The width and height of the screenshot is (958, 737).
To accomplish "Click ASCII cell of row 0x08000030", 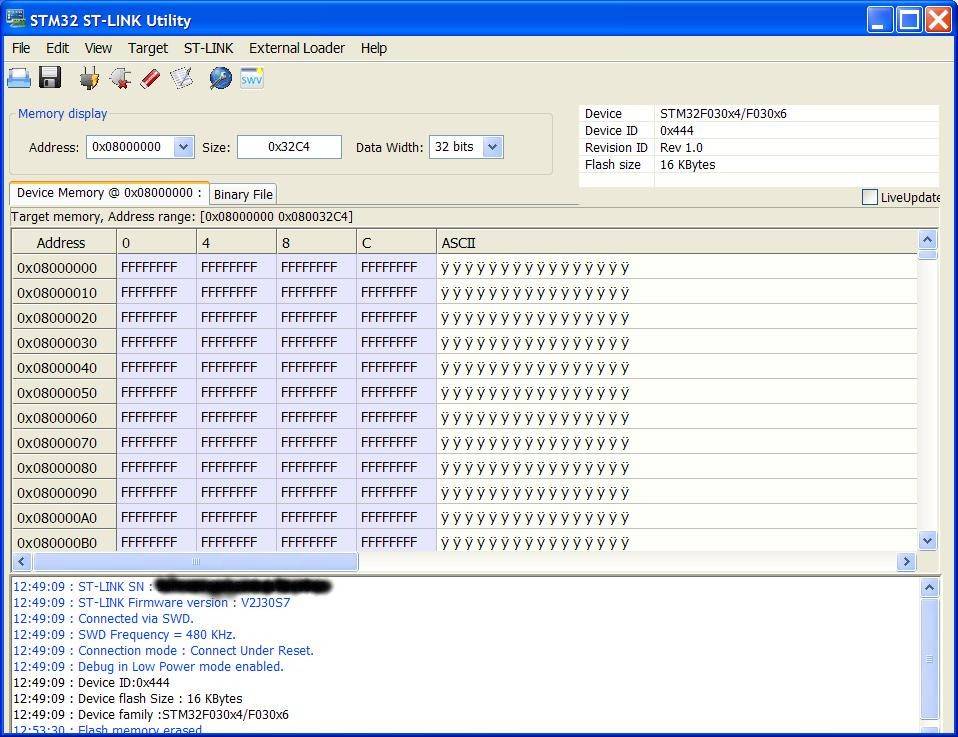I will (x=677, y=342).
